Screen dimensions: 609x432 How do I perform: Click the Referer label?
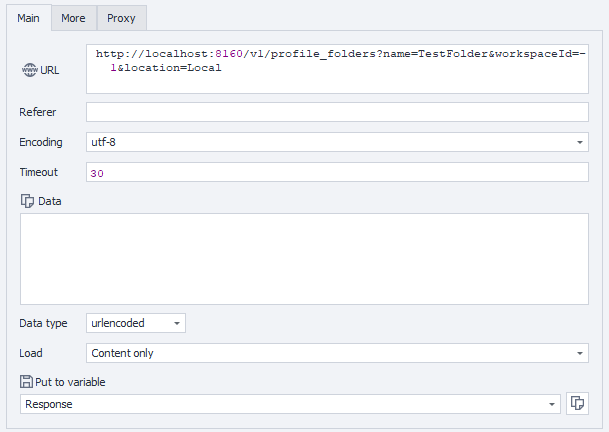click(x=37, y=112)
